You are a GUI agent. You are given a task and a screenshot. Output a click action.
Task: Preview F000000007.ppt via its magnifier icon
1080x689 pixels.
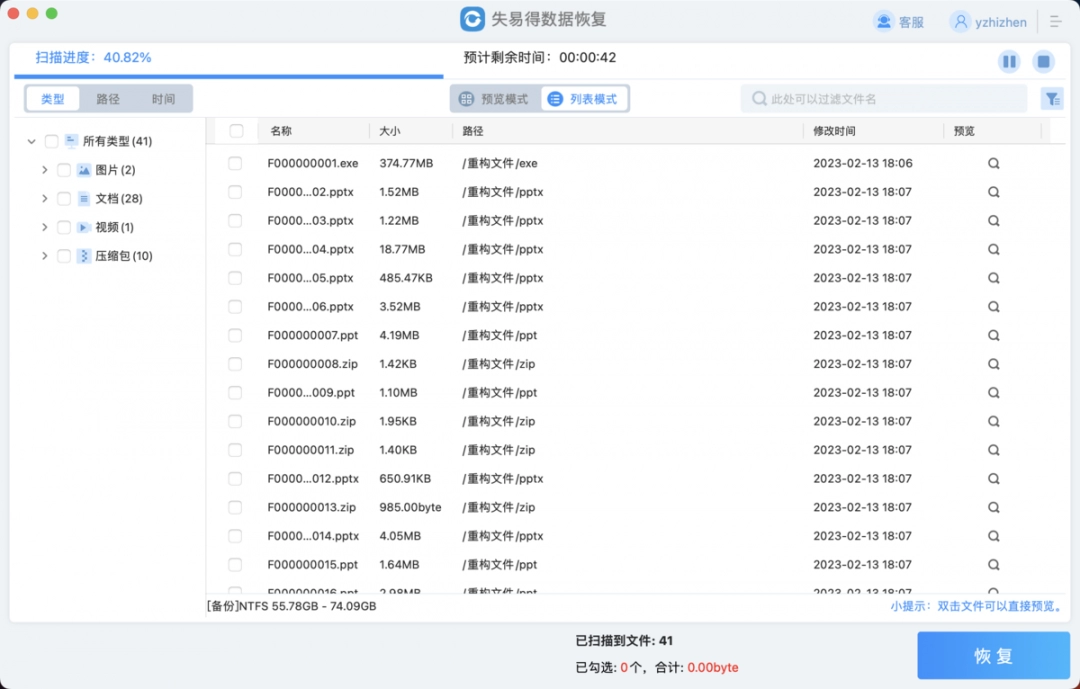(x=993, y=335)
